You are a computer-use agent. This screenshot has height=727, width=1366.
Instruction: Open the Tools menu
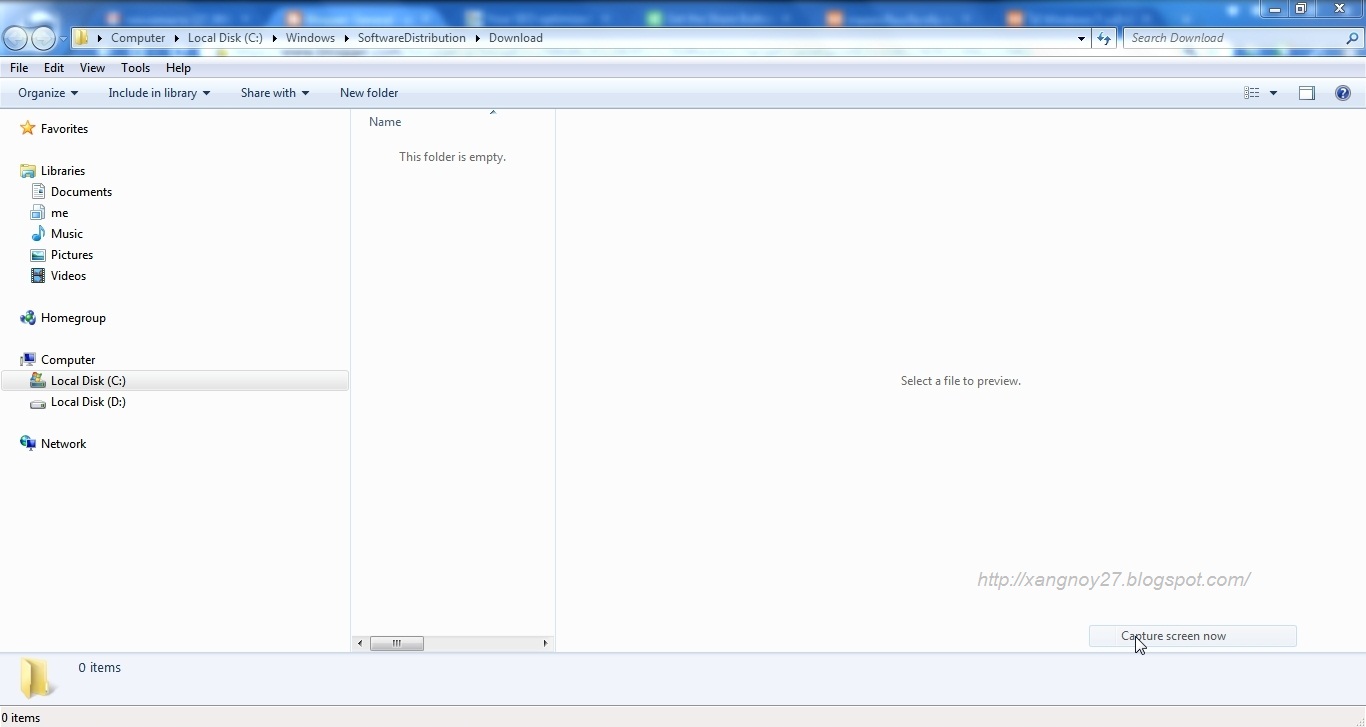135,68
